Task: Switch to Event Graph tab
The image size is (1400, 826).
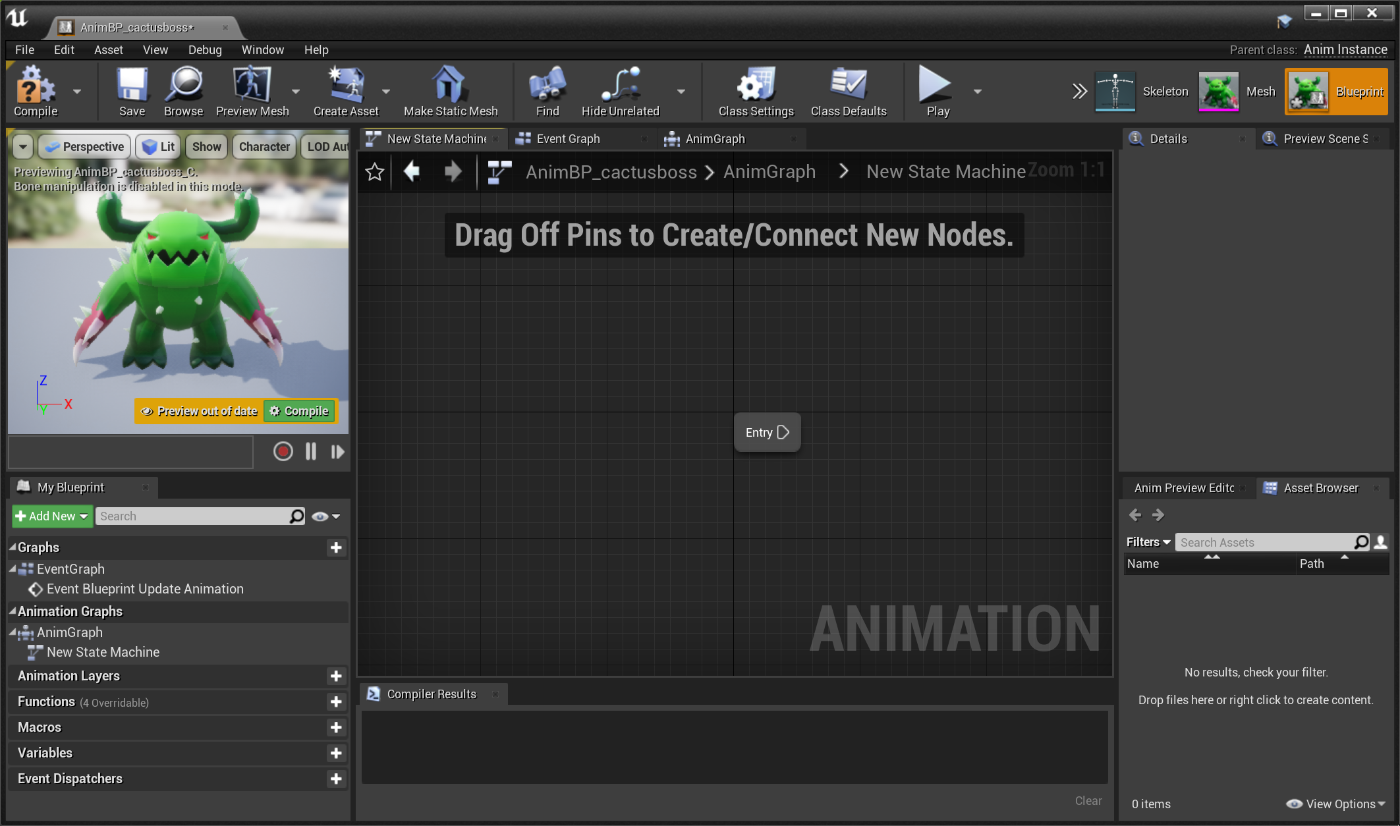Action: point(568,139)
